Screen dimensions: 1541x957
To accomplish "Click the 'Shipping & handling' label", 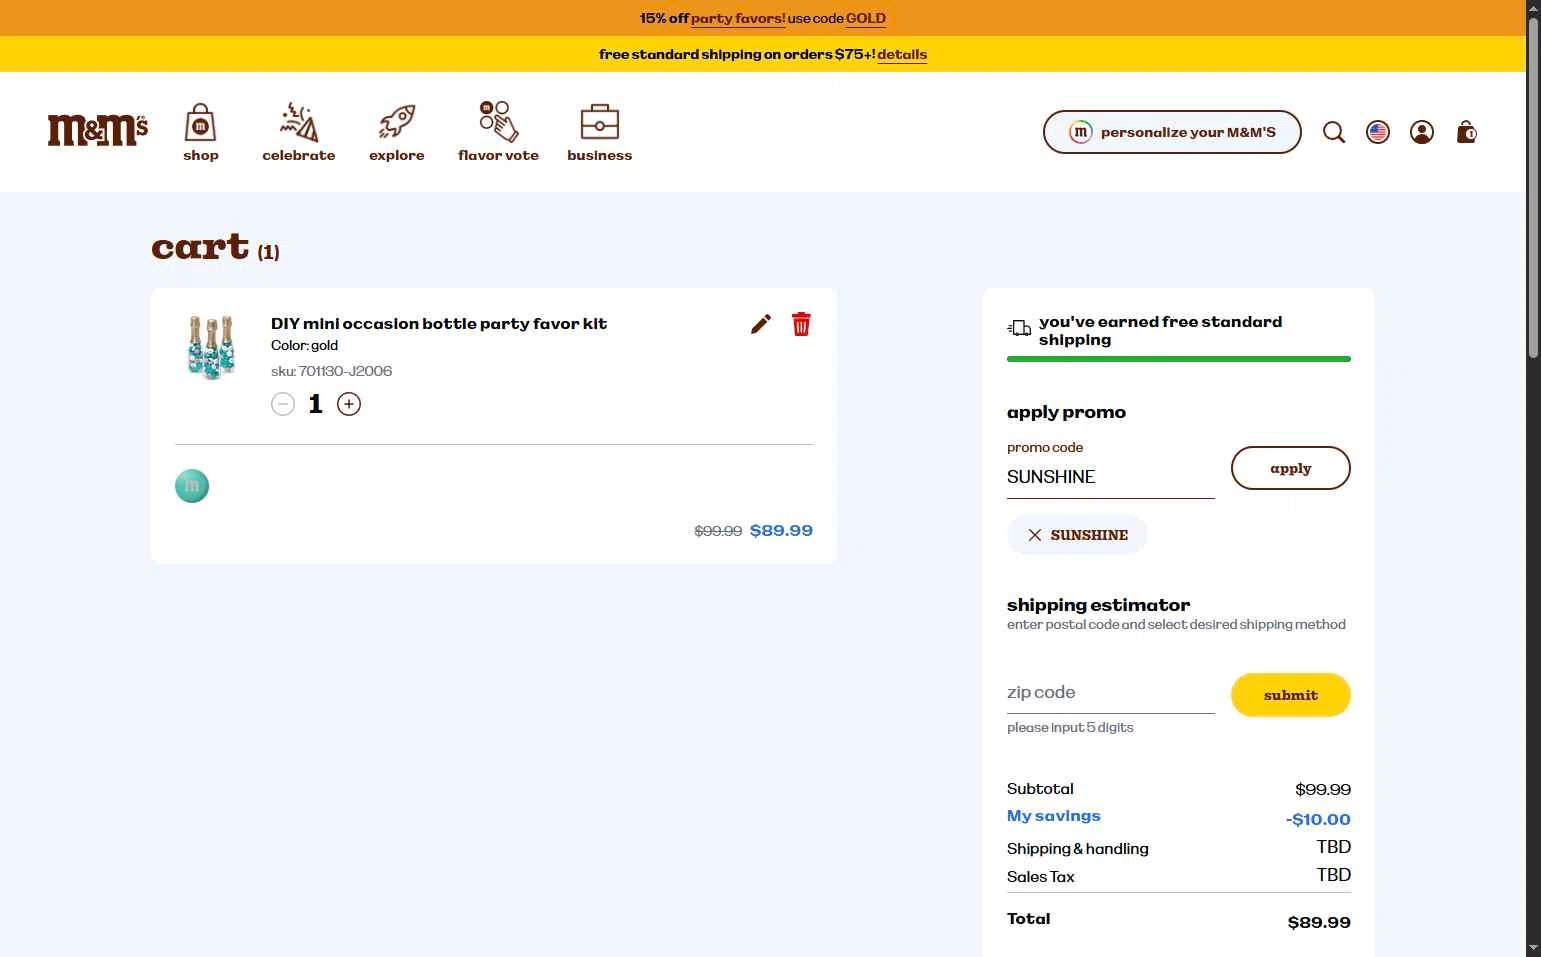I will [1078, 849].
